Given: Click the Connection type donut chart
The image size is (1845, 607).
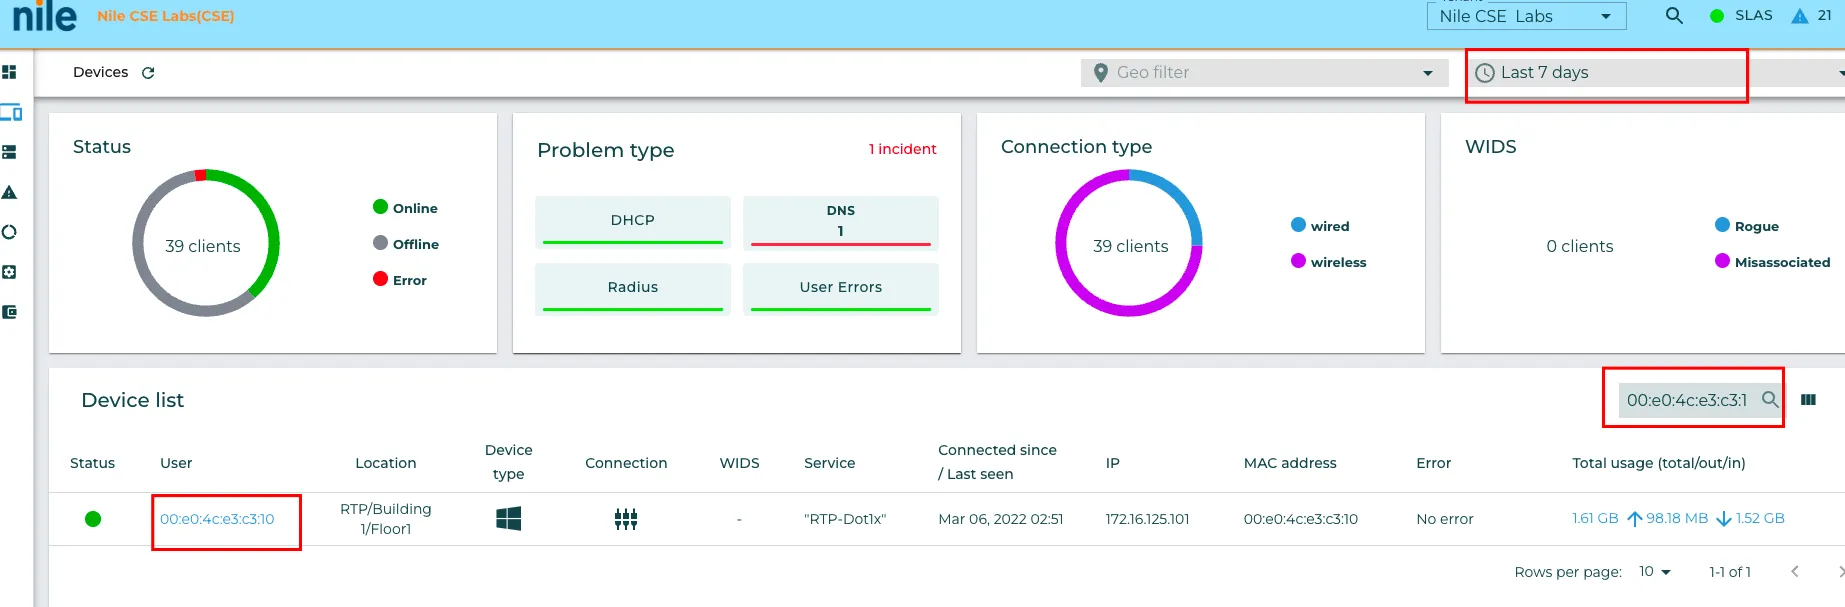Looking at the screenshot, I should coord(1129,243).
